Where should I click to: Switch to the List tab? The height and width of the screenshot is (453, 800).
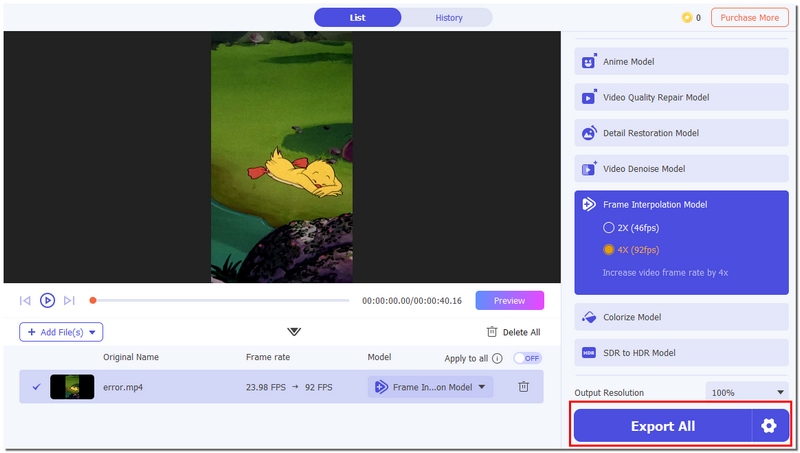pyautogui.click(x=358, y=17)
